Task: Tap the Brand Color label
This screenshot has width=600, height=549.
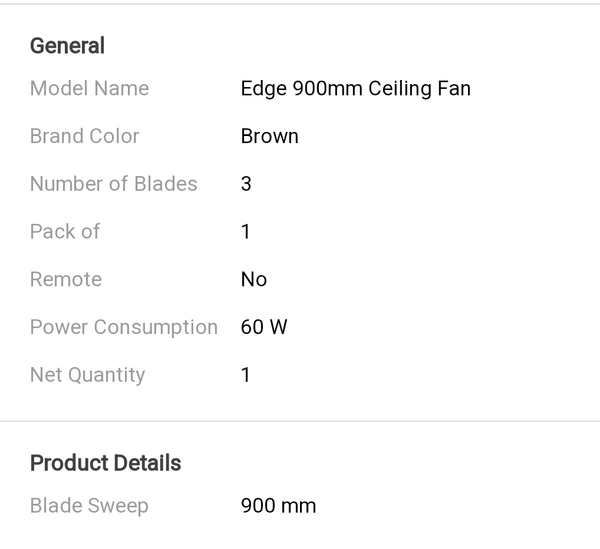Action: [84, 136]
